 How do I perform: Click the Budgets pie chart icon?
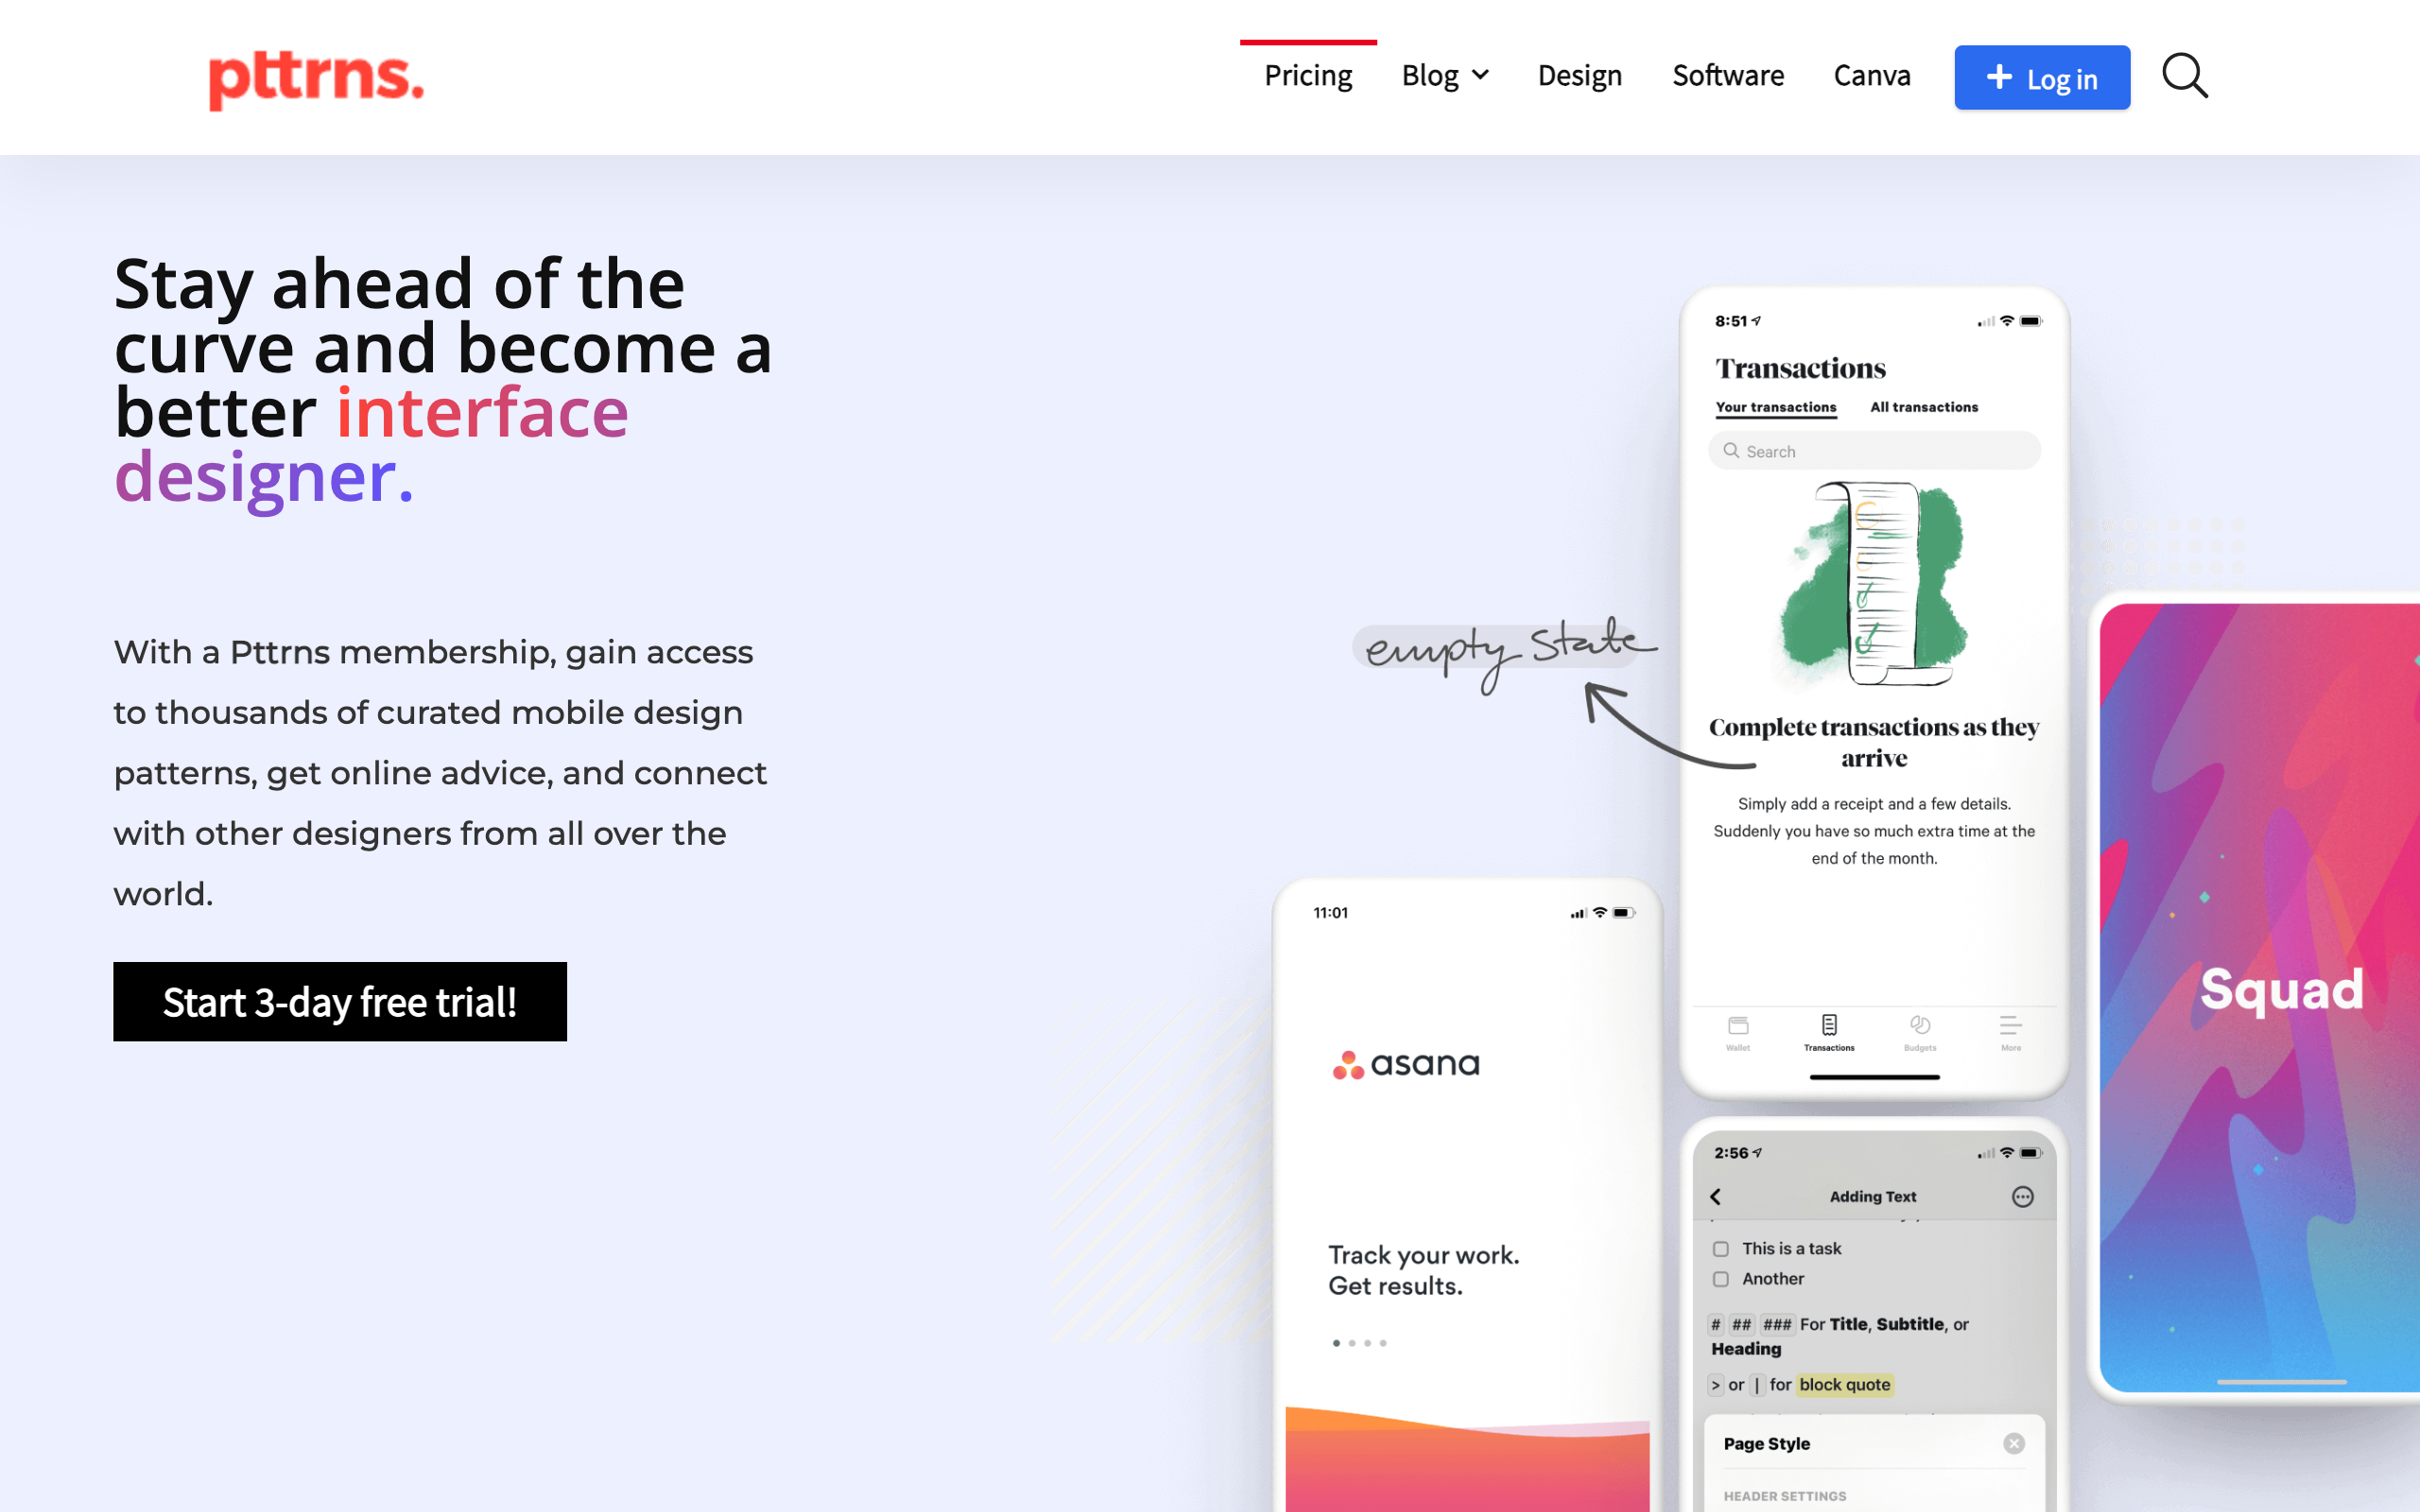tap(1920, 1027)
